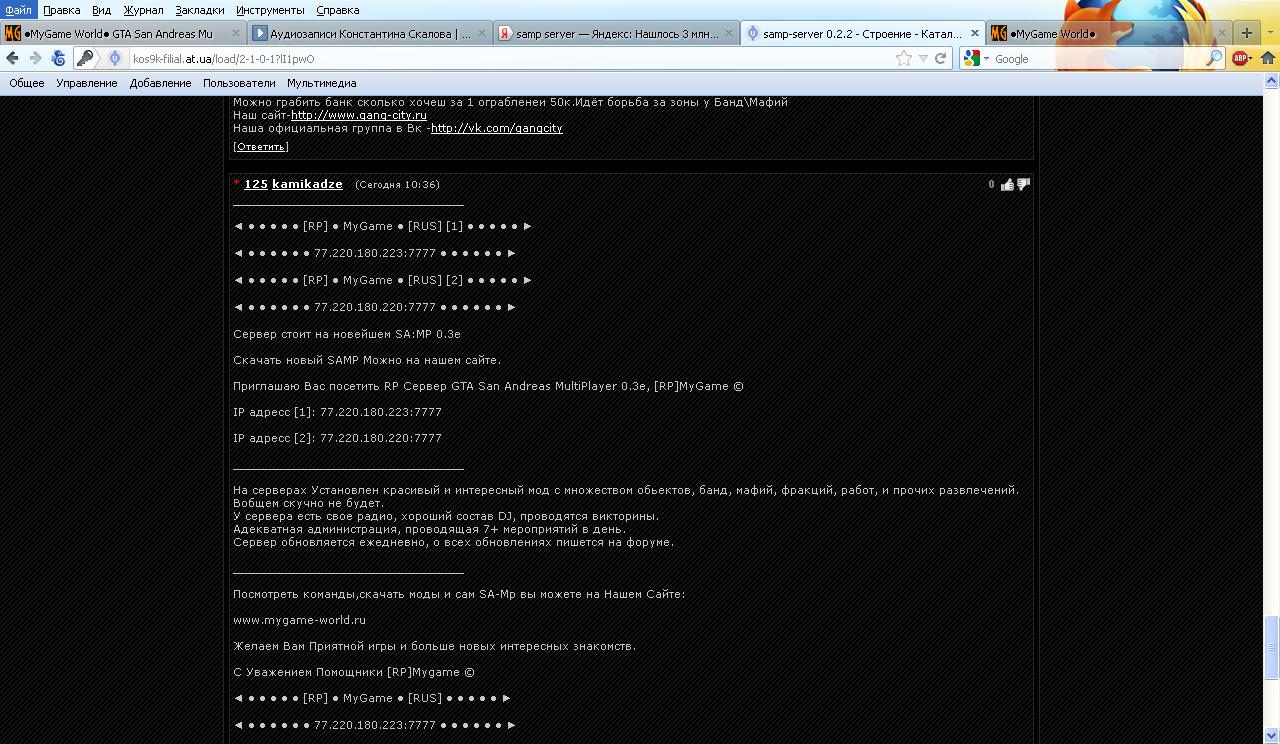Close the Аудиозаписи Константина Скалова tab
The height and width of the screenshot is (744, 1280).
coord(482,33)
